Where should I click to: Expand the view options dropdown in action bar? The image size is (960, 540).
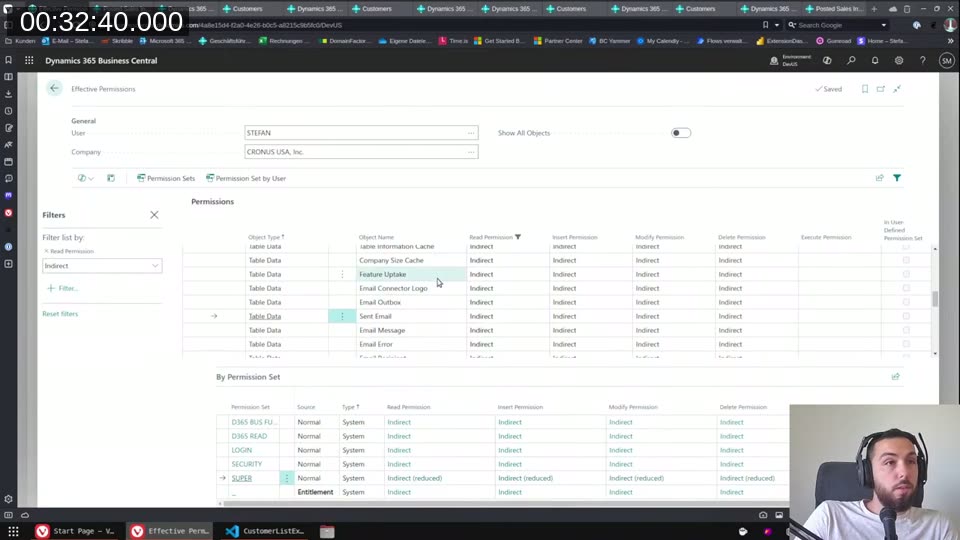click(86, 178)
